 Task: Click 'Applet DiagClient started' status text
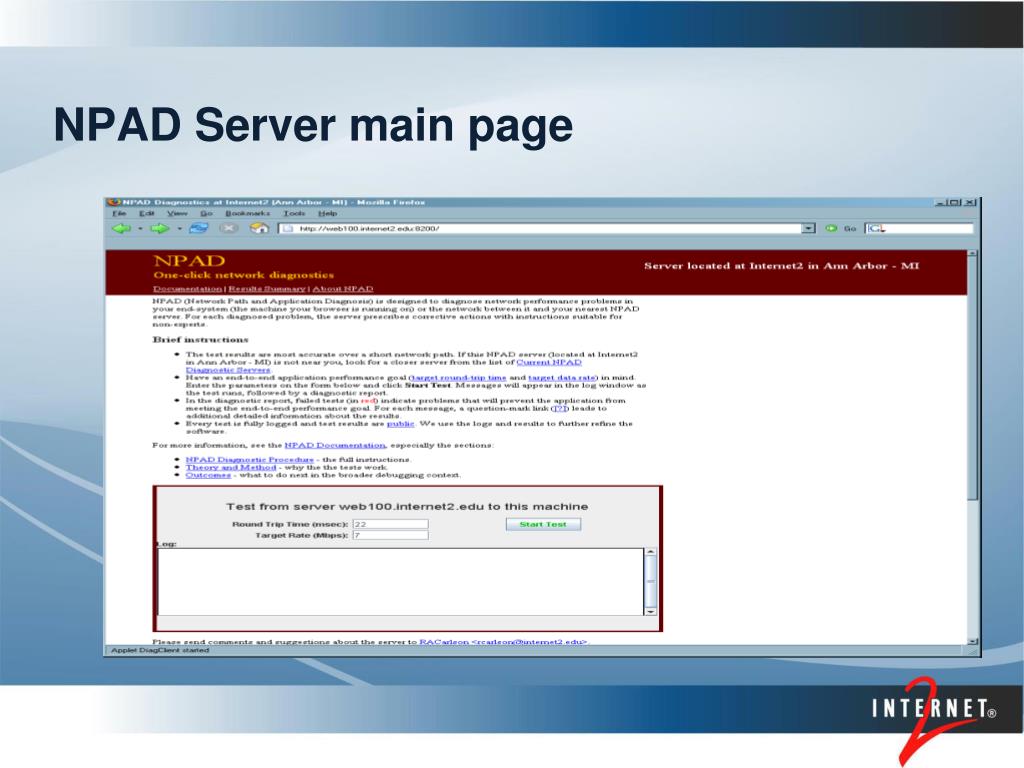160,650
